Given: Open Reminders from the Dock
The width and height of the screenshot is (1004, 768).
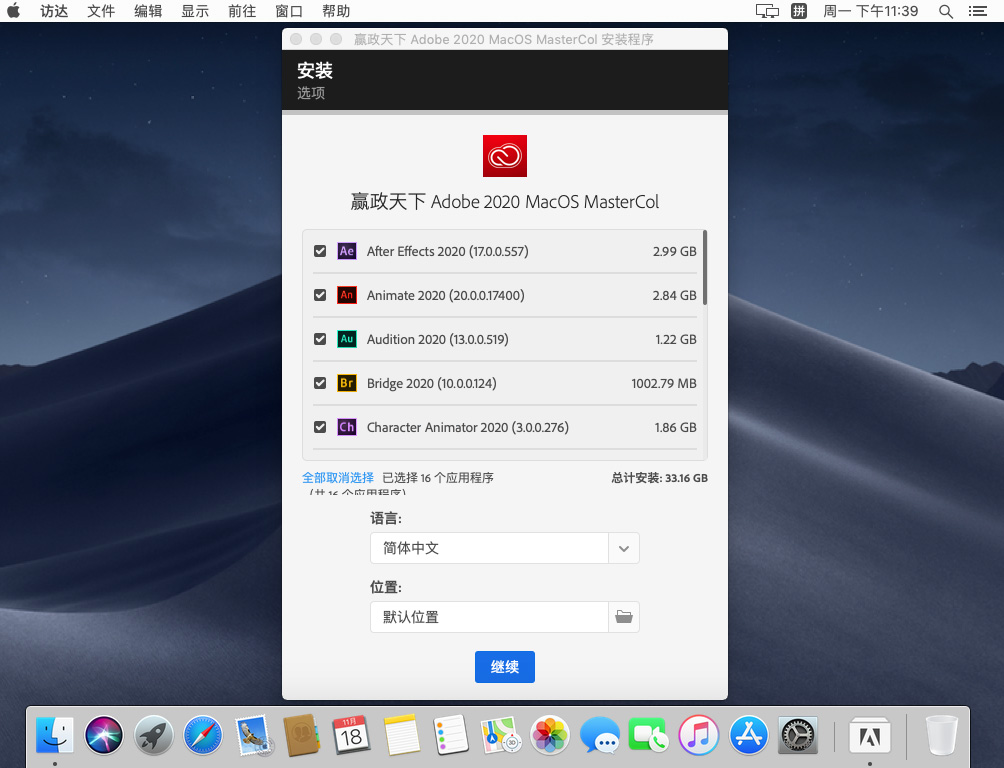Looking at the screenshot, I should (x=451, y=735).
